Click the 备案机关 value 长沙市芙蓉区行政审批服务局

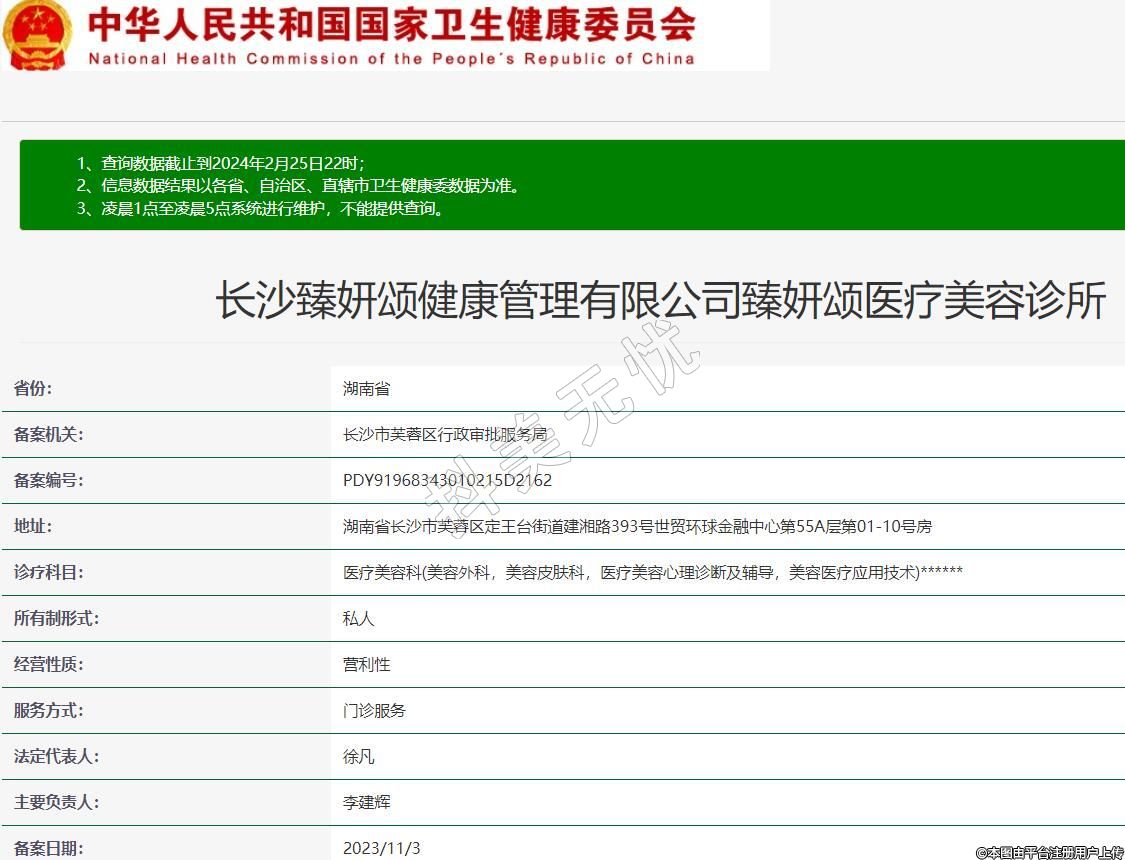pos(445,435)
